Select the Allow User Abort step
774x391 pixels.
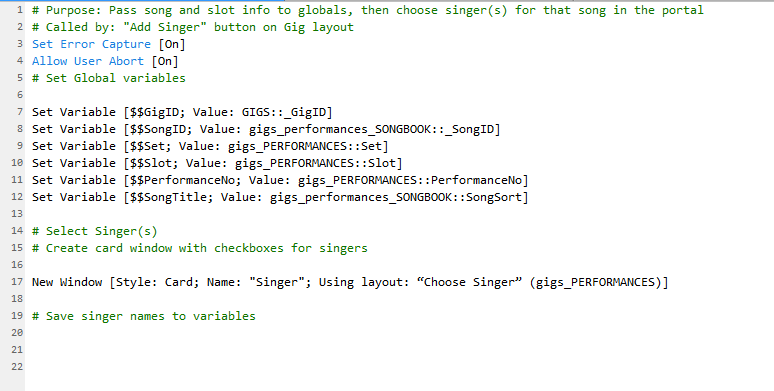(105, 61)
